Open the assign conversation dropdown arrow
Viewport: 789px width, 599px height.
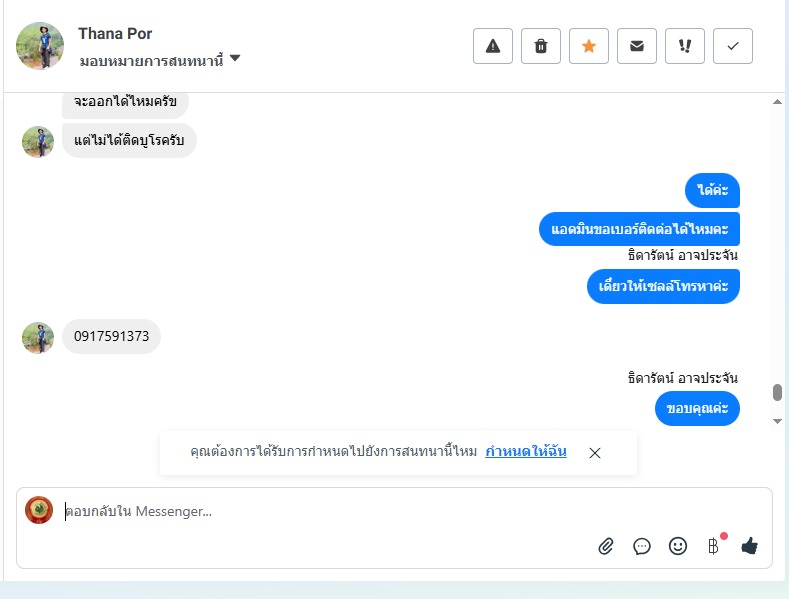click(x=235, y=58)
